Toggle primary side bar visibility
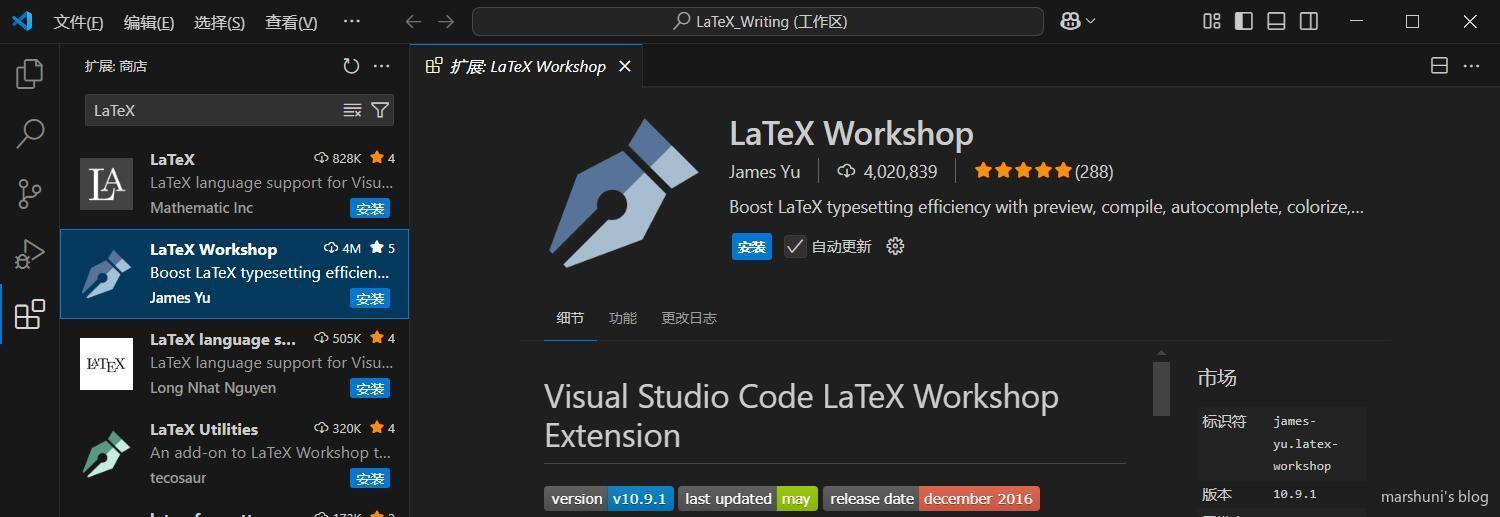The image size is (1500, 517). tap(1244, 21)
